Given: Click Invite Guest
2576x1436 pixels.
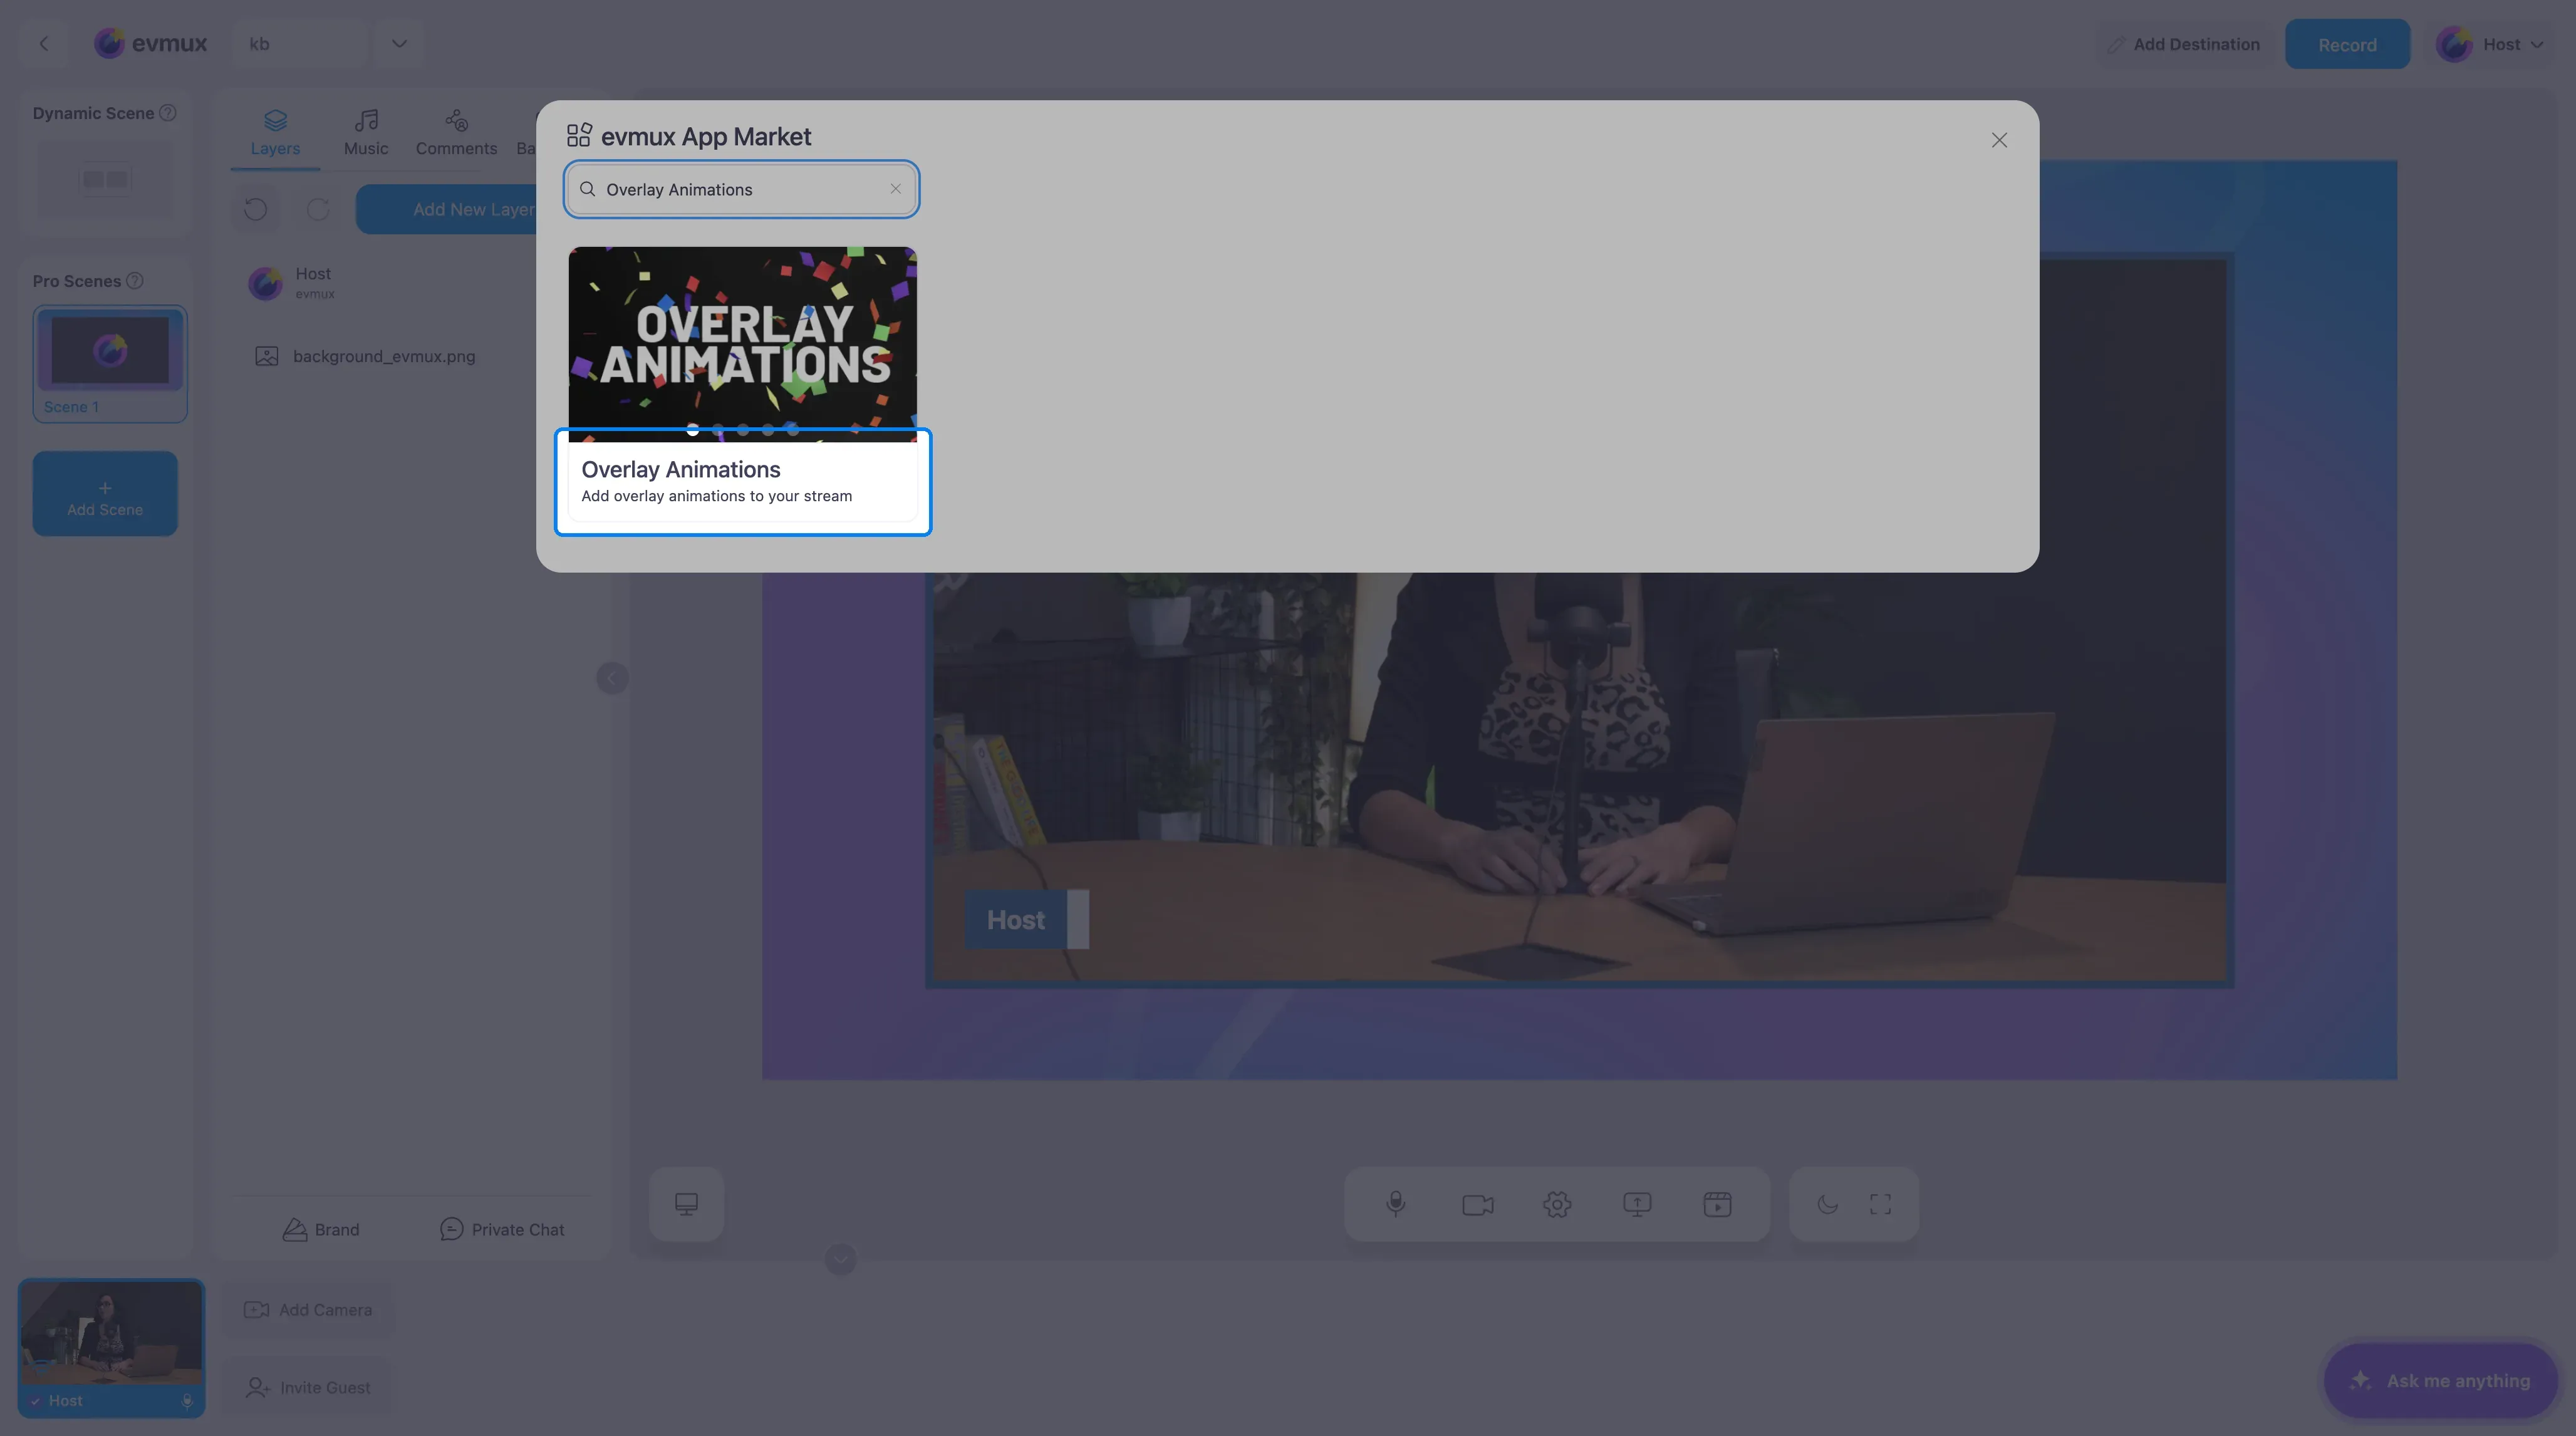Looking at the screenshot, I should 308,1388.
